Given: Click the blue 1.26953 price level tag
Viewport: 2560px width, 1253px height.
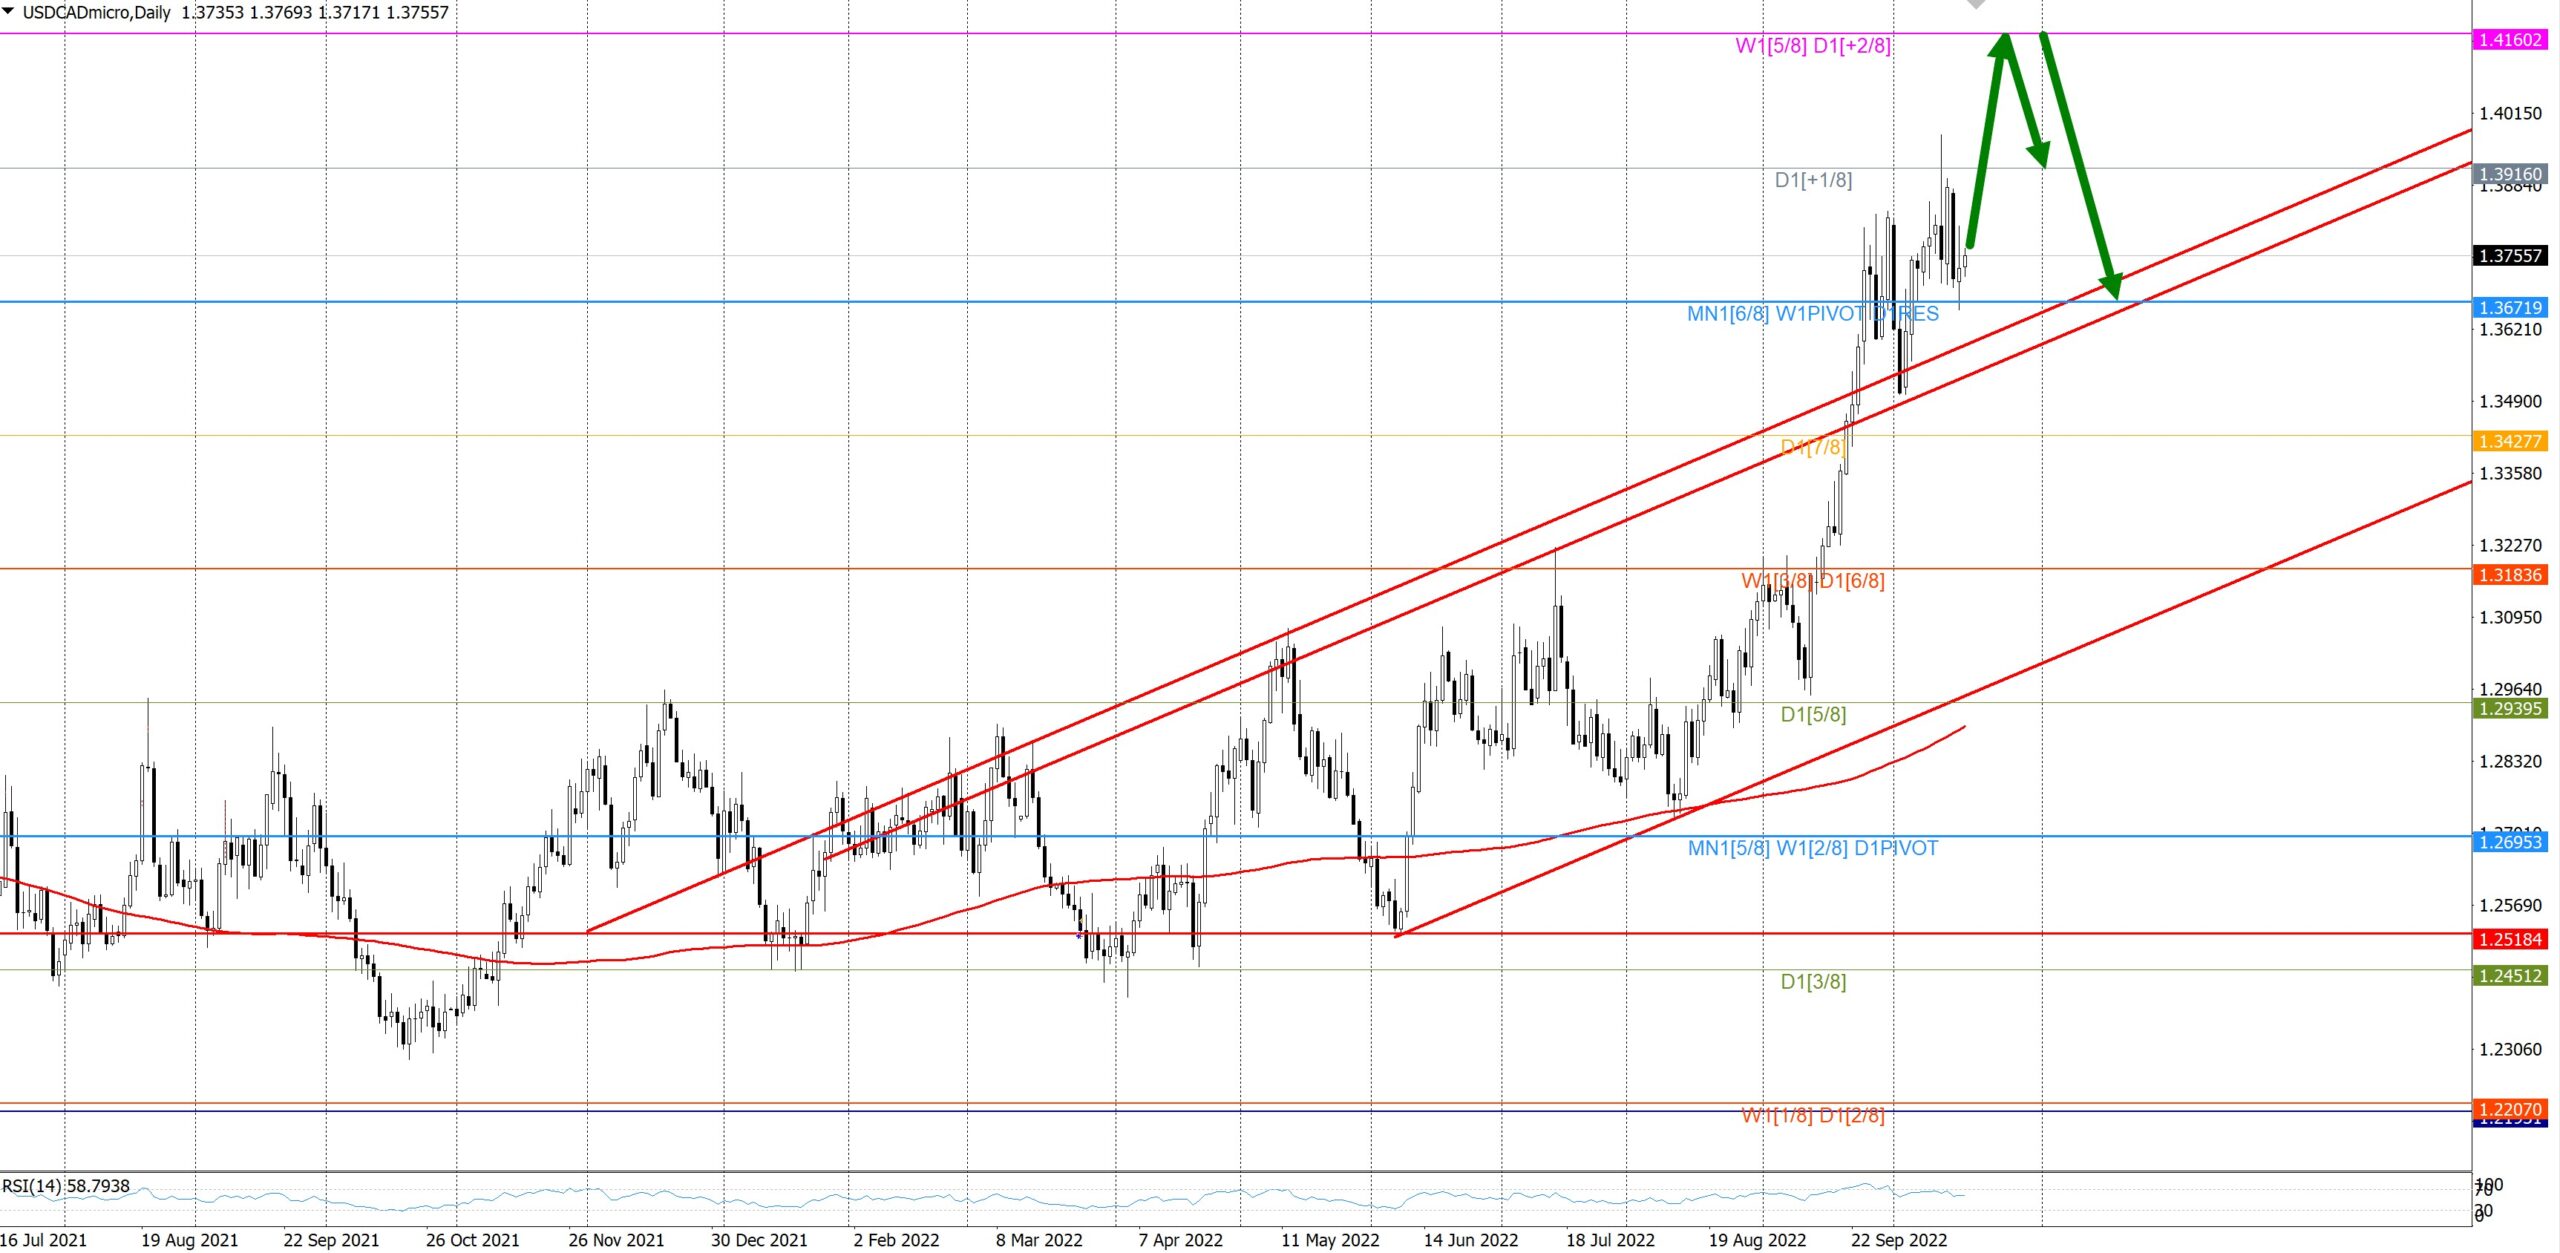Looking at the screenshot, I should 2509,842.
